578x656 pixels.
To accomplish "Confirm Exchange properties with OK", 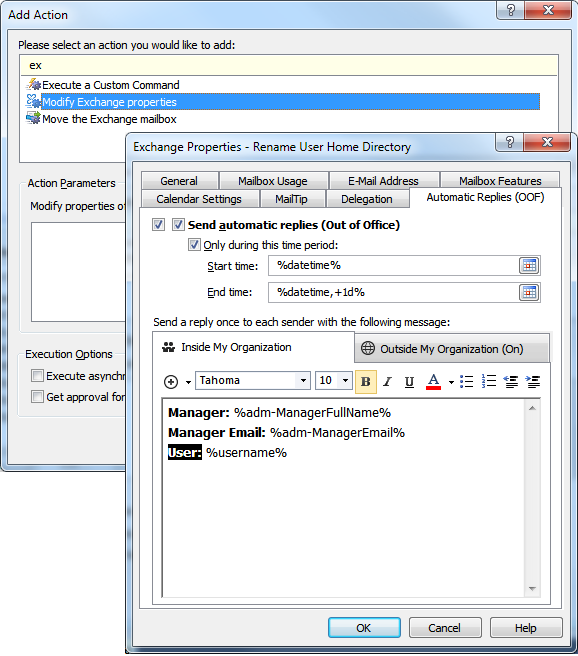I will coord(364,628).
